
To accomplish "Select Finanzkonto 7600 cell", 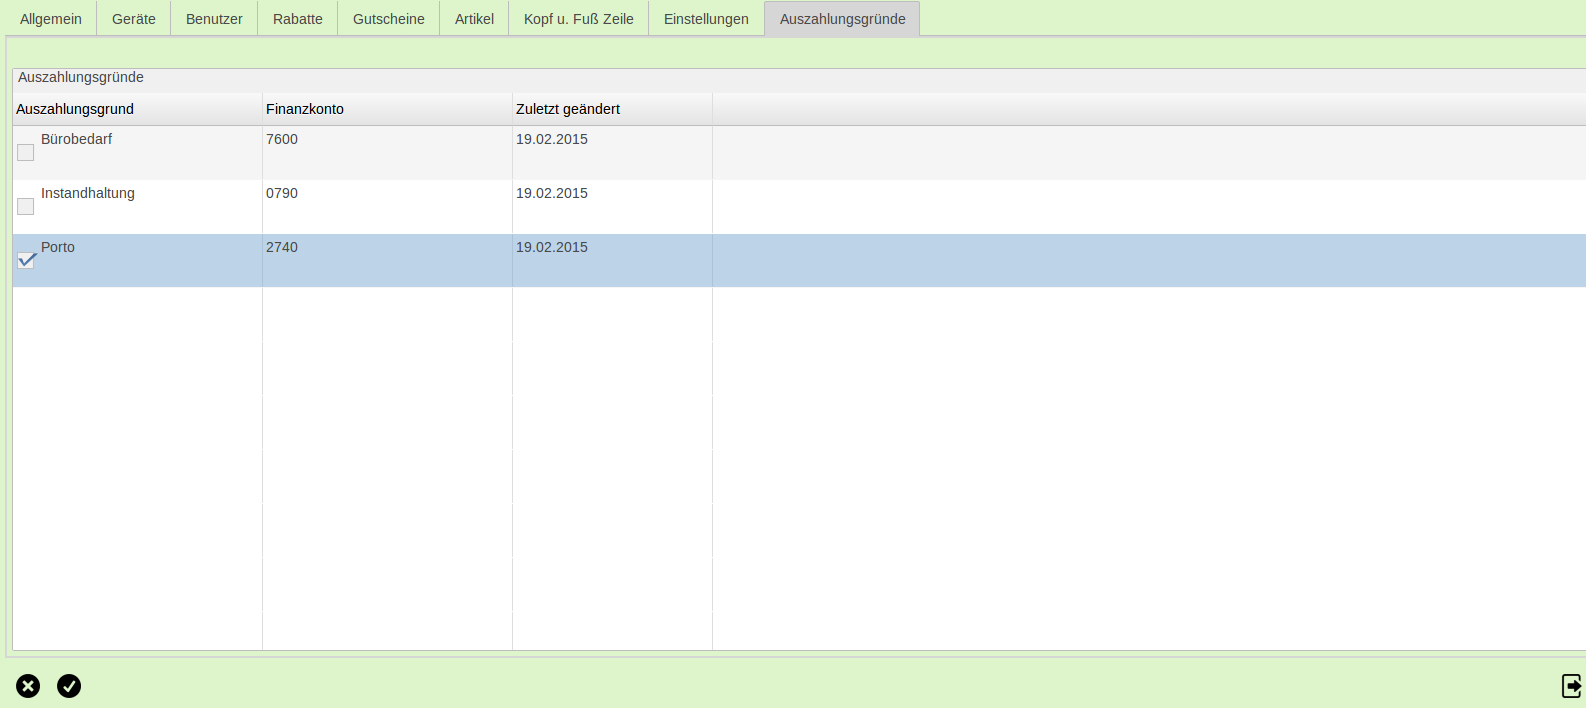I will click(282, 140).
